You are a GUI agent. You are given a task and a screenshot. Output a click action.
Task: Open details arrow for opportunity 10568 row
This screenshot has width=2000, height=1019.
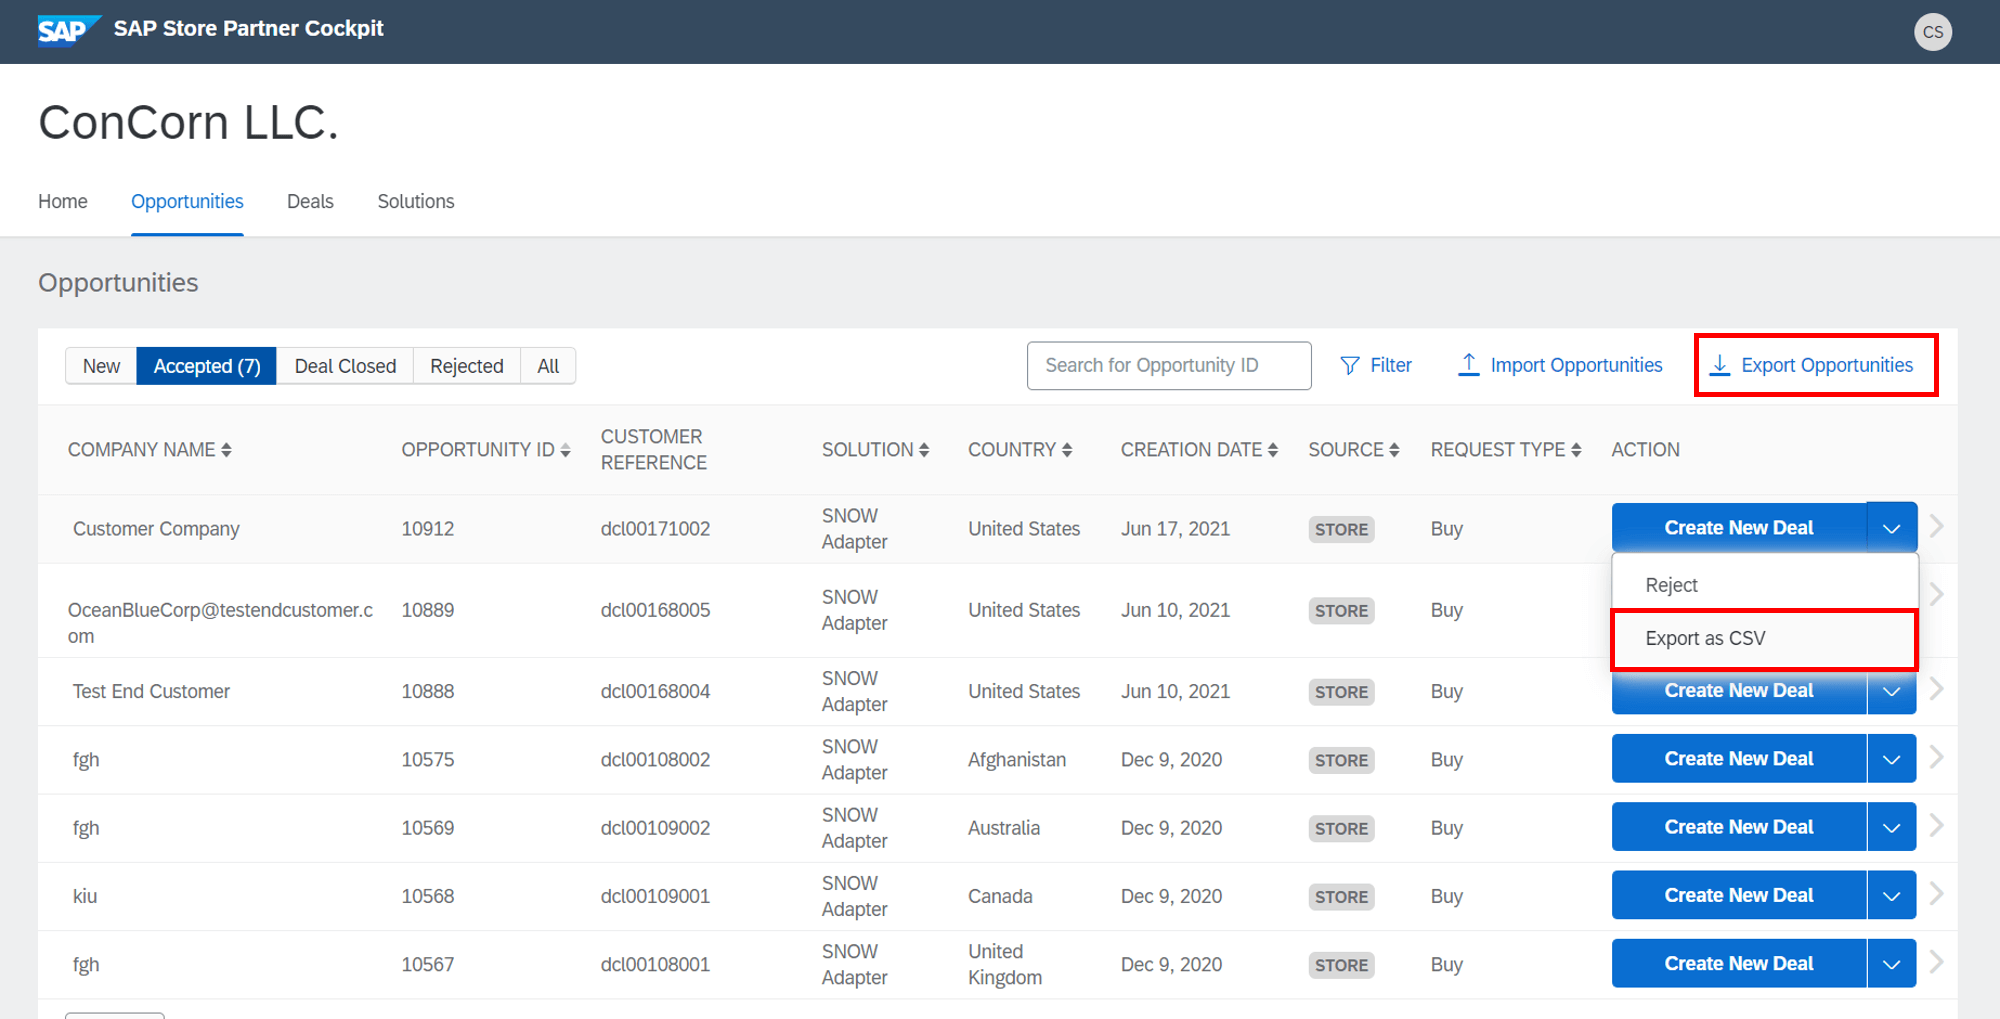[x=1937, y=893]
